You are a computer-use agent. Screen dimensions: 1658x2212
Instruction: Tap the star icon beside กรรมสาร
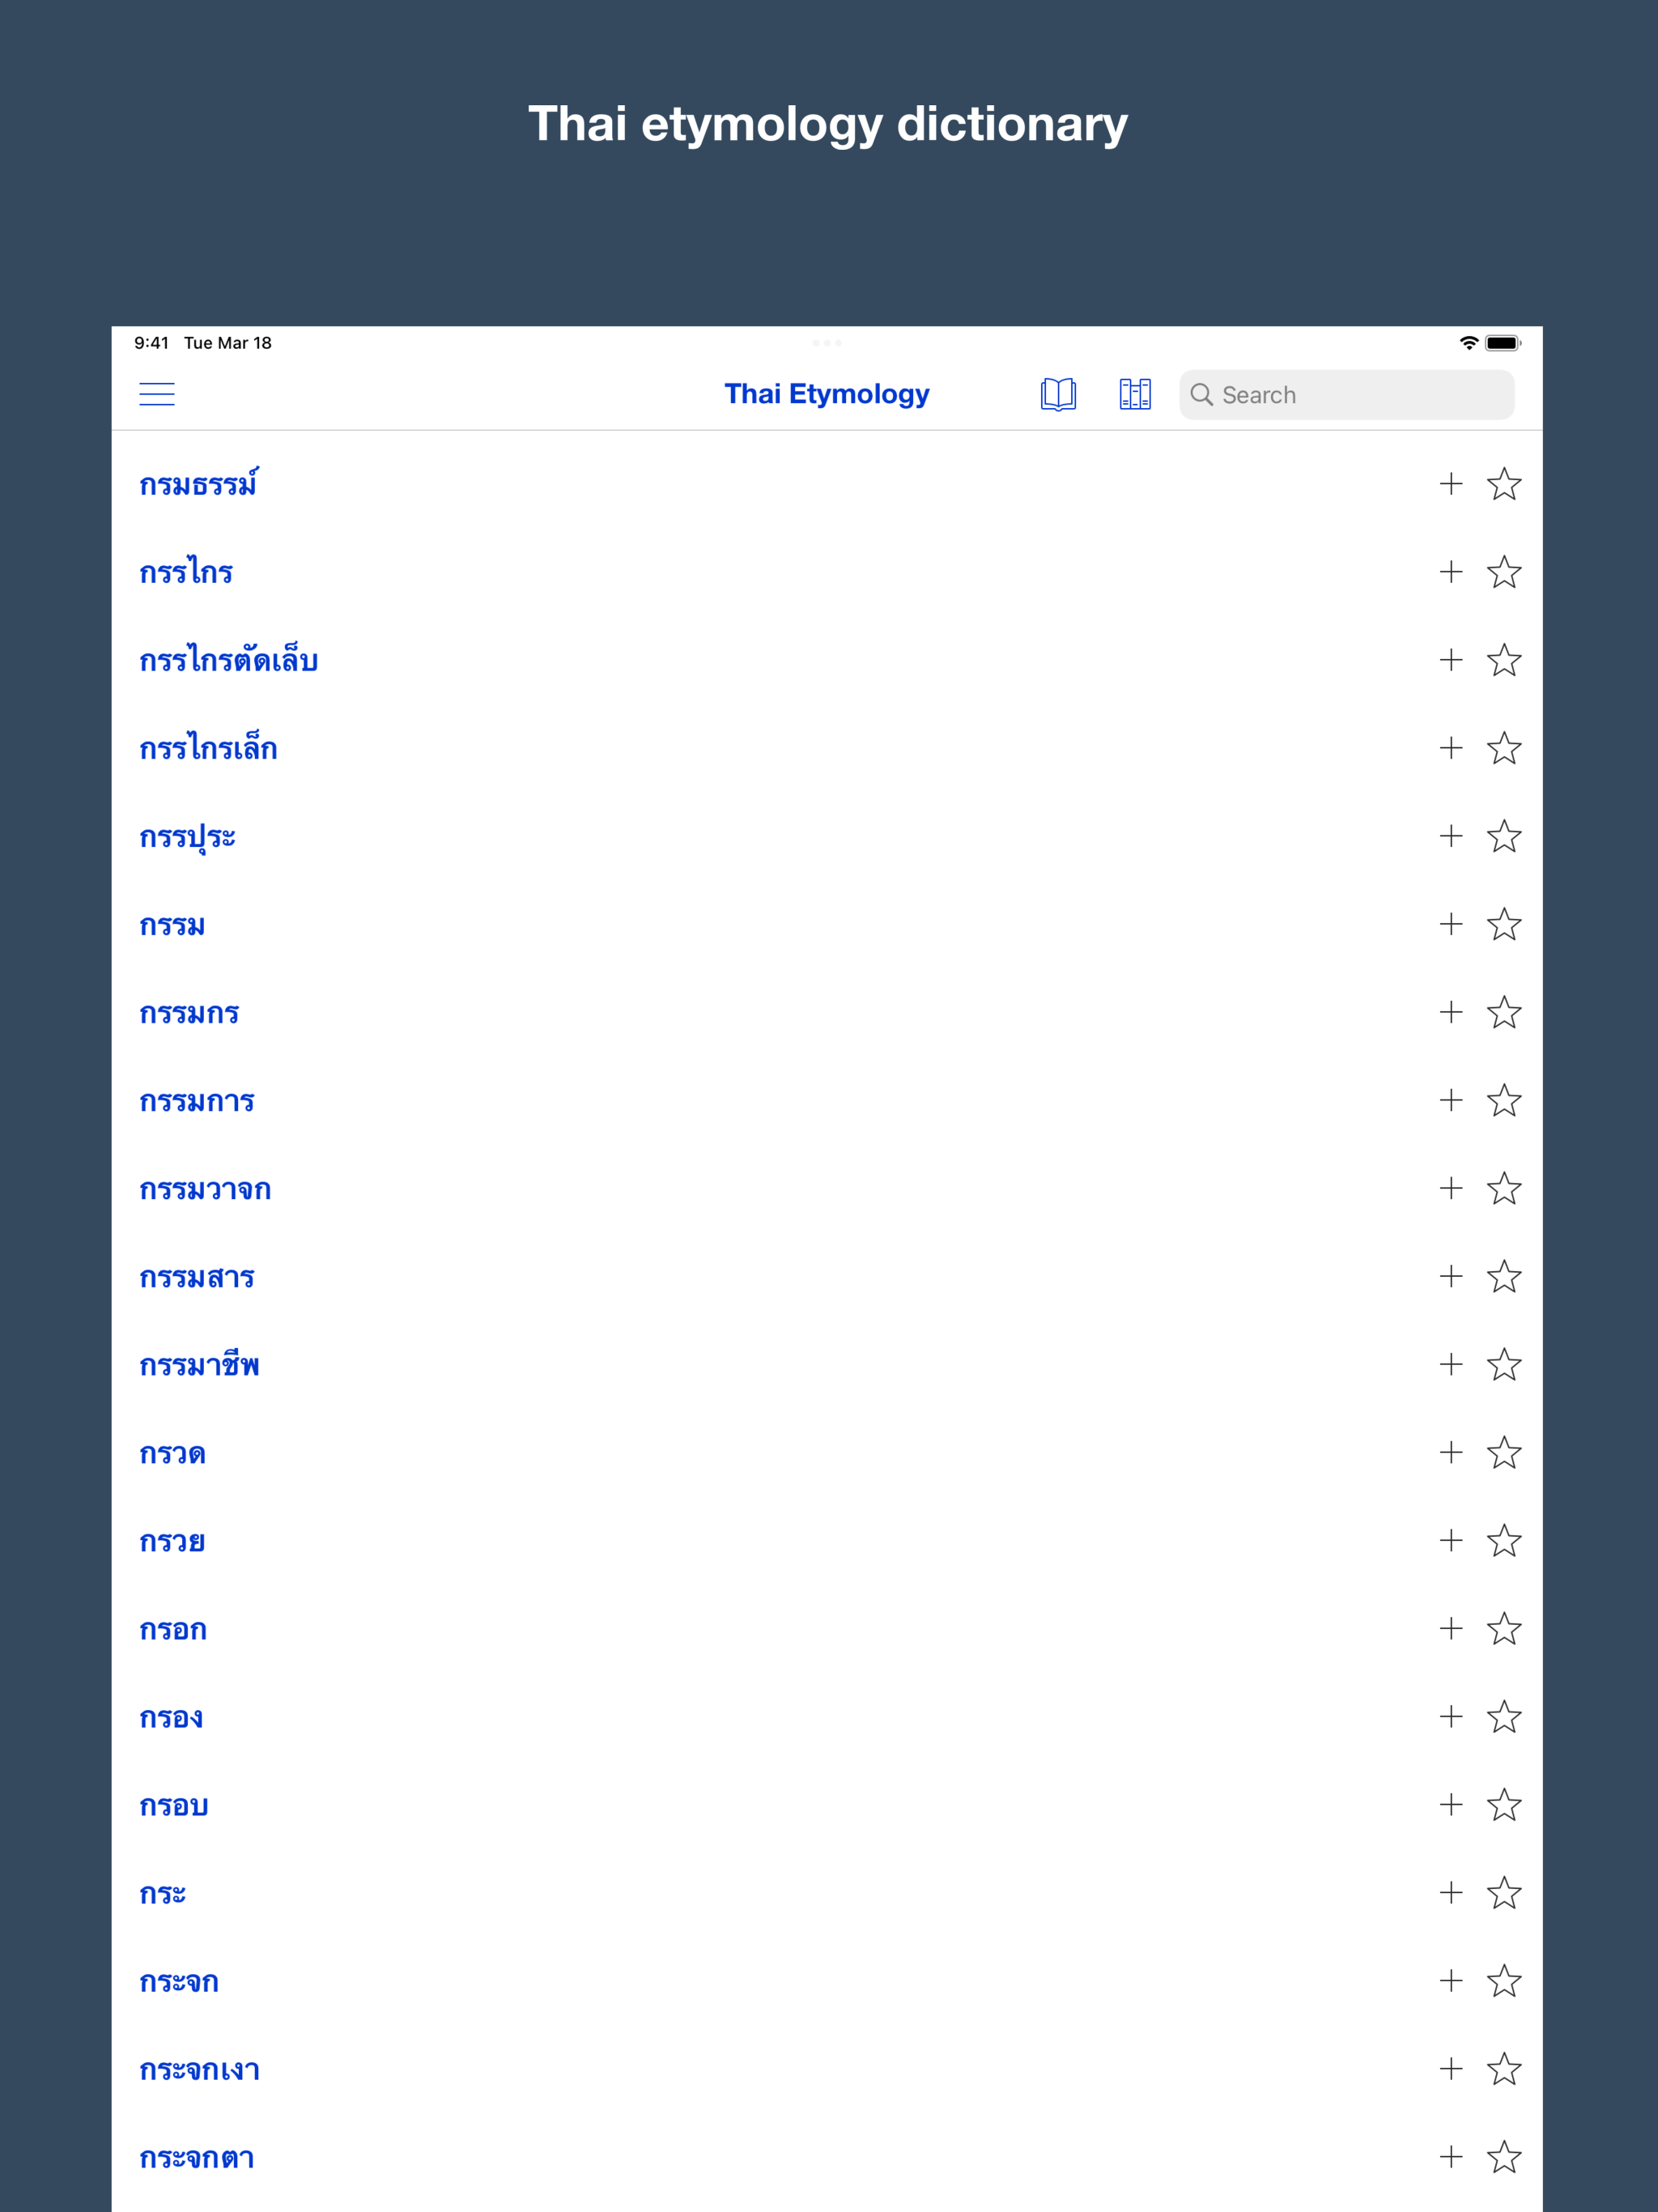(x=1504, y=1276)
